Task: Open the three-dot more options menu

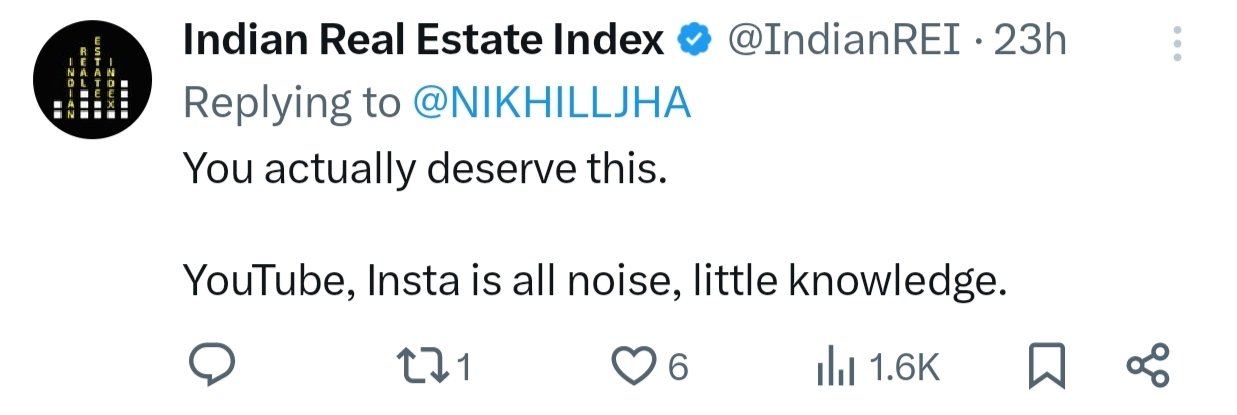Action: 1176,44
